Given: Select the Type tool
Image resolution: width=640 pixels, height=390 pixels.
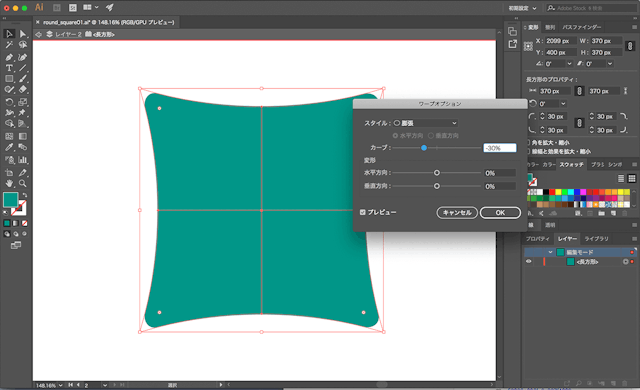Looking at the screenshot, I should pyautogui.click(x=9, y=68).
